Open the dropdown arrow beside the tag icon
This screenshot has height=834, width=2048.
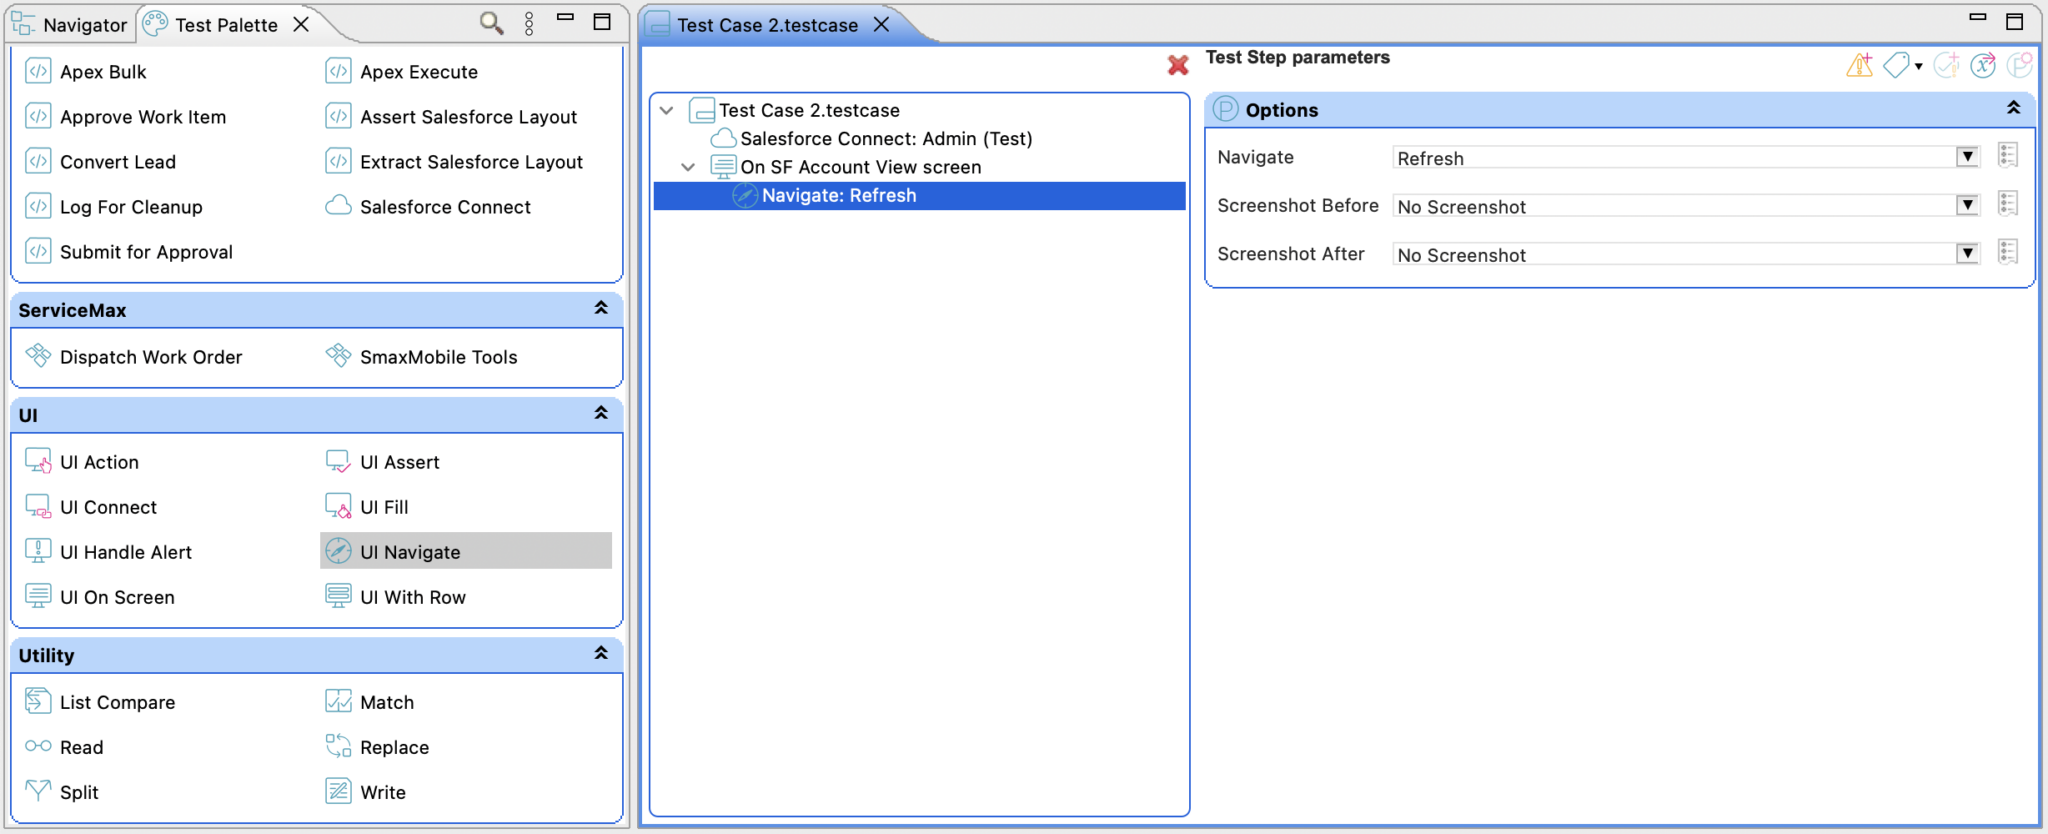tap(1918, 67)
